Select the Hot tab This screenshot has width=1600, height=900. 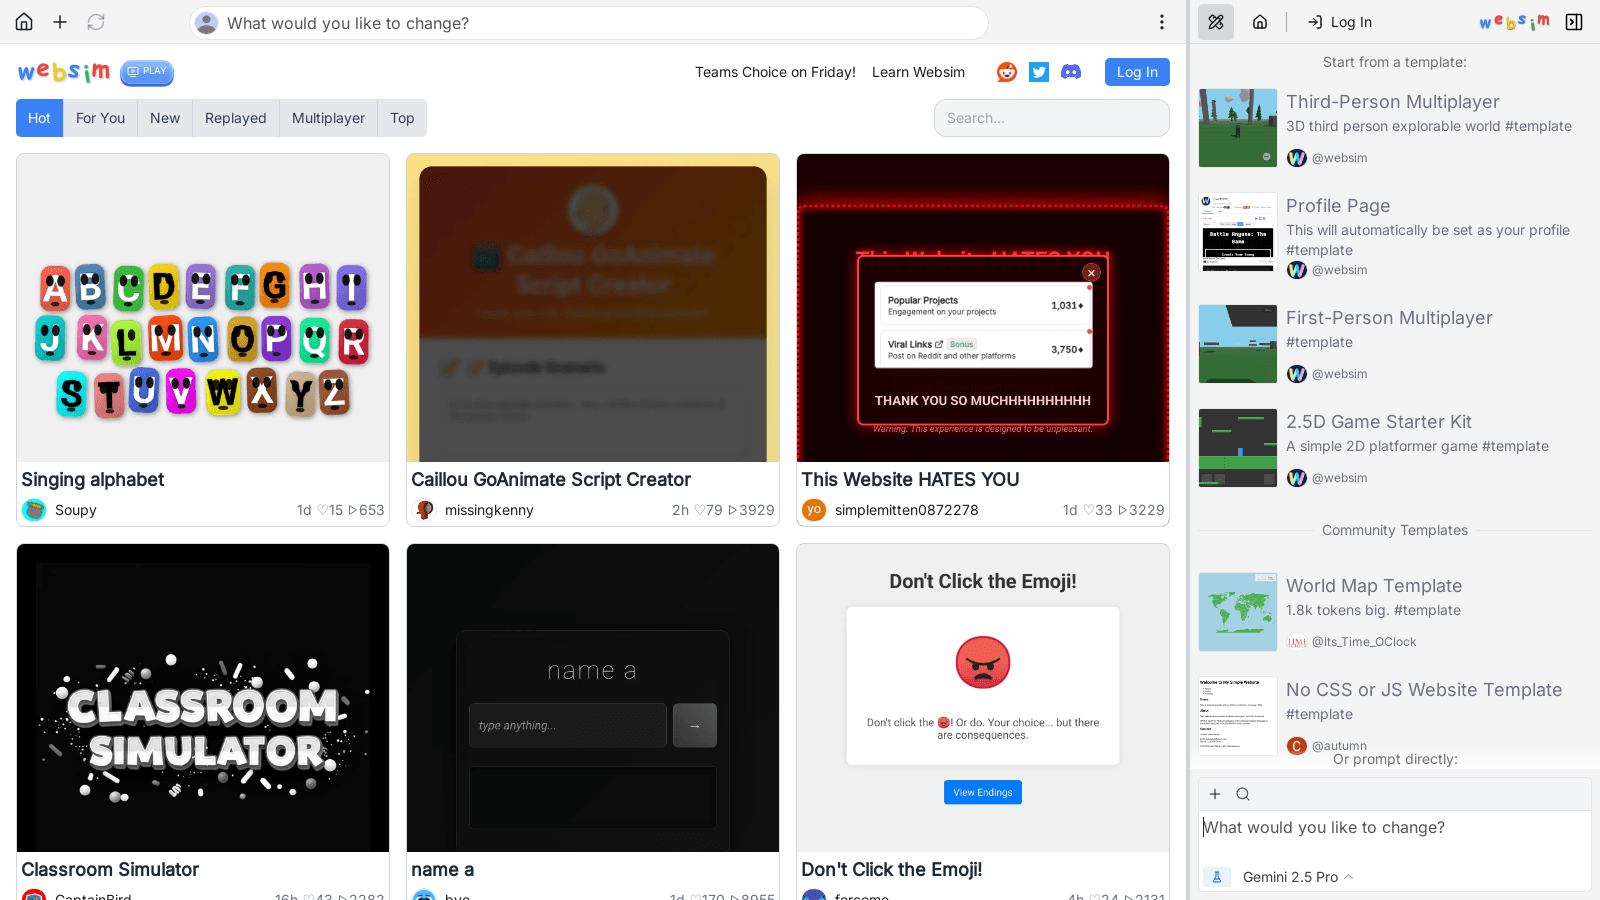click(39, 118)
